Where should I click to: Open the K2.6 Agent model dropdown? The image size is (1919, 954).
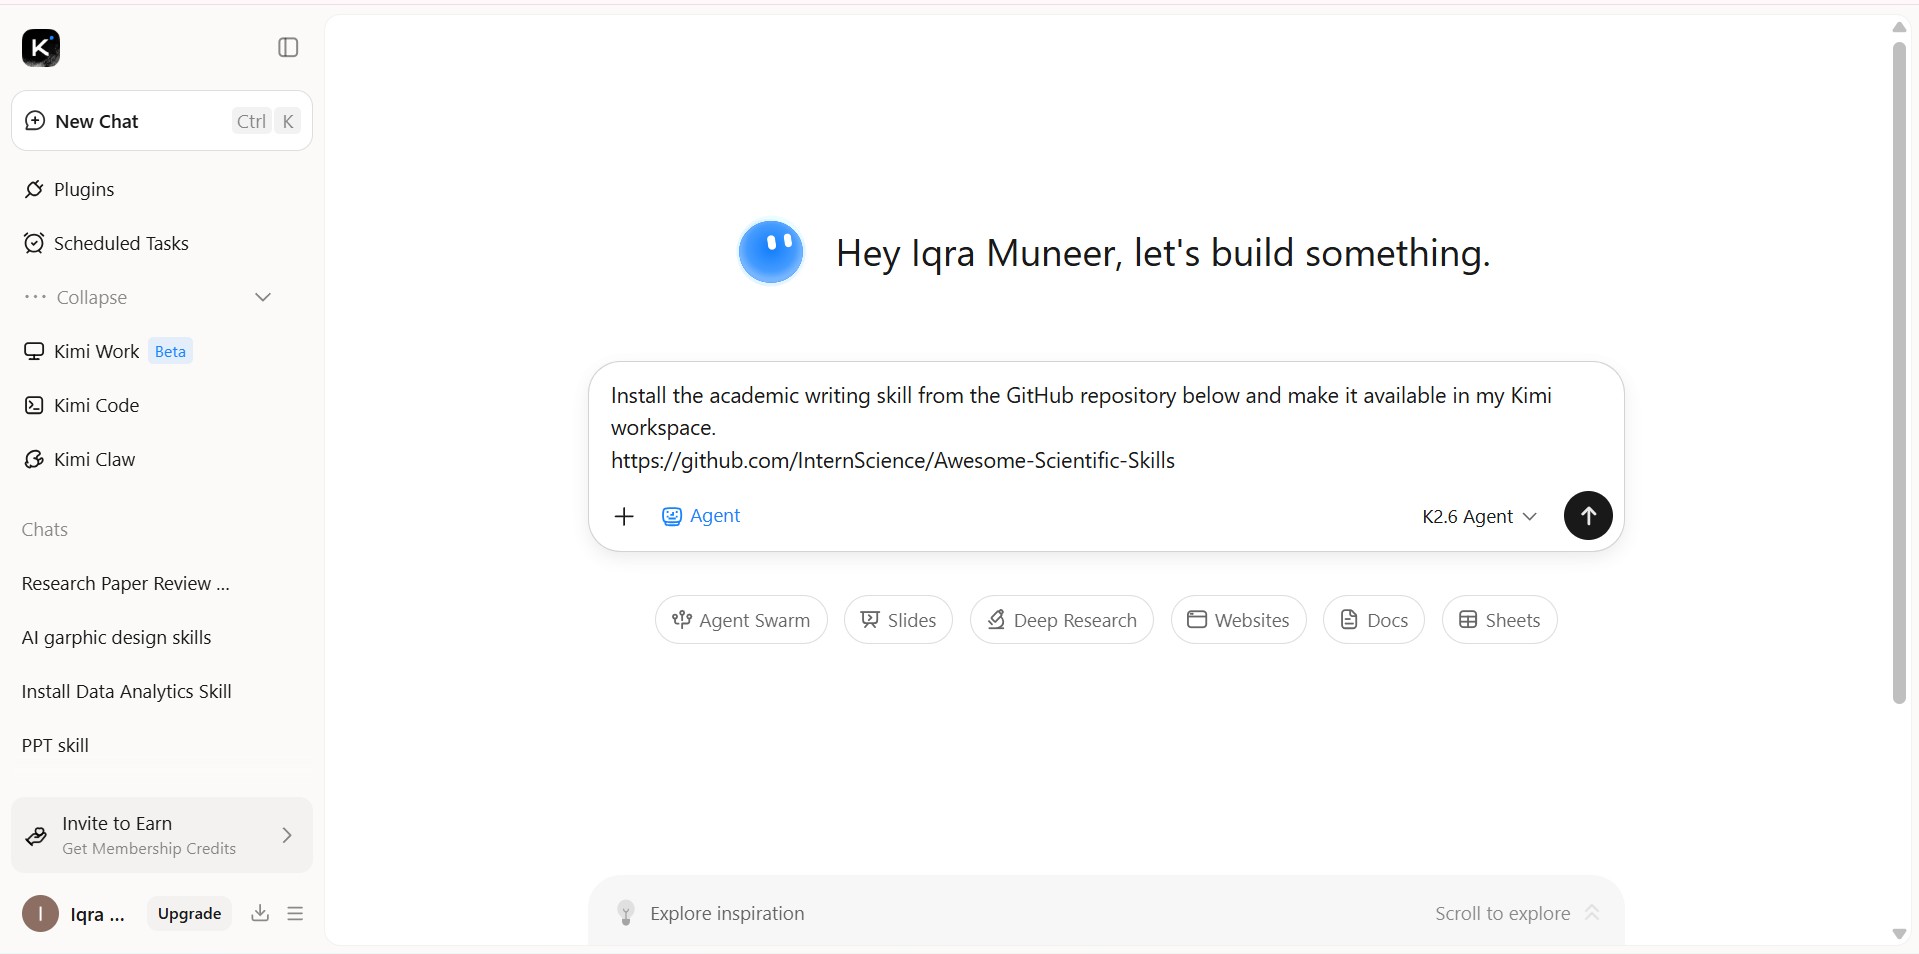tap(1479, 516)
